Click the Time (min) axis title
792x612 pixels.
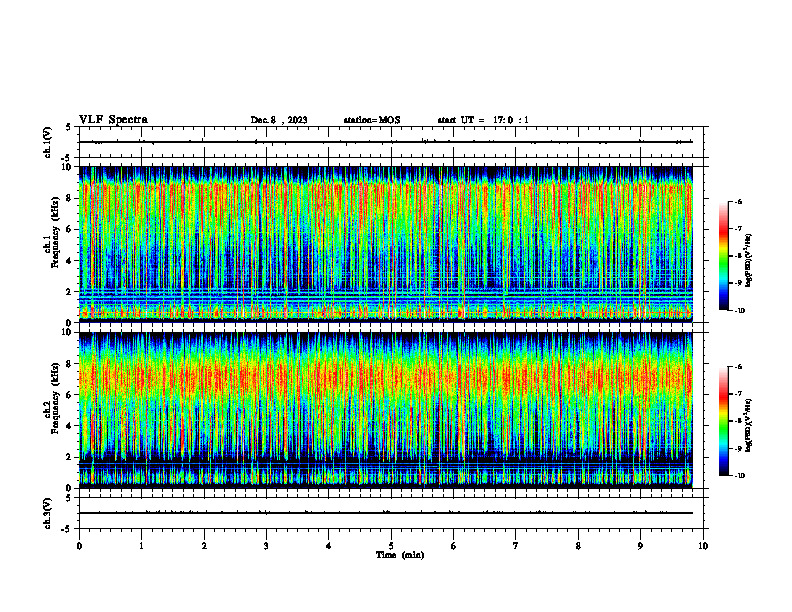(400, 555)
